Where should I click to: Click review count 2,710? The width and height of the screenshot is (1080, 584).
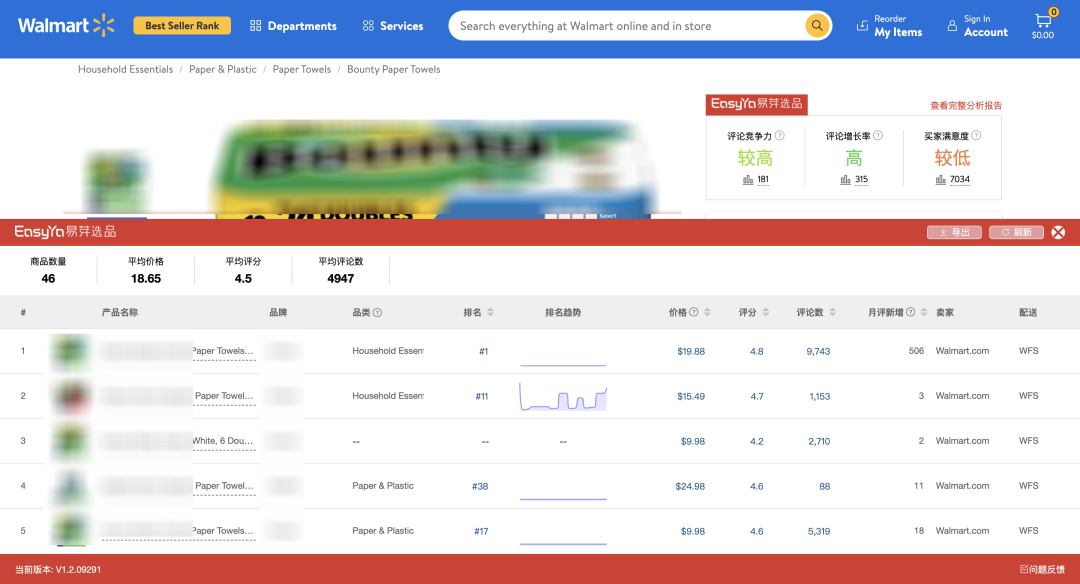click(819, 441)
